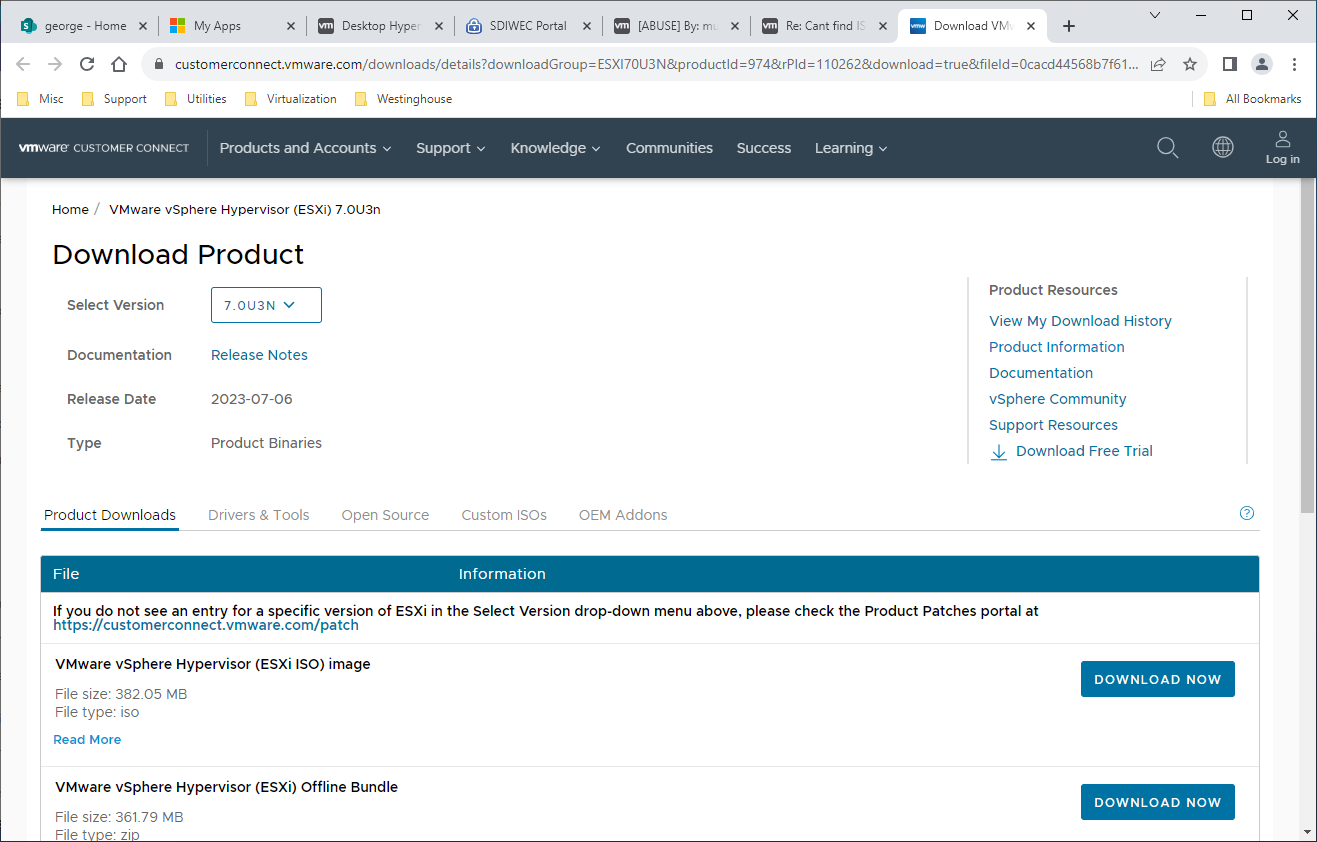Expand the Support navigation menu

451,148
